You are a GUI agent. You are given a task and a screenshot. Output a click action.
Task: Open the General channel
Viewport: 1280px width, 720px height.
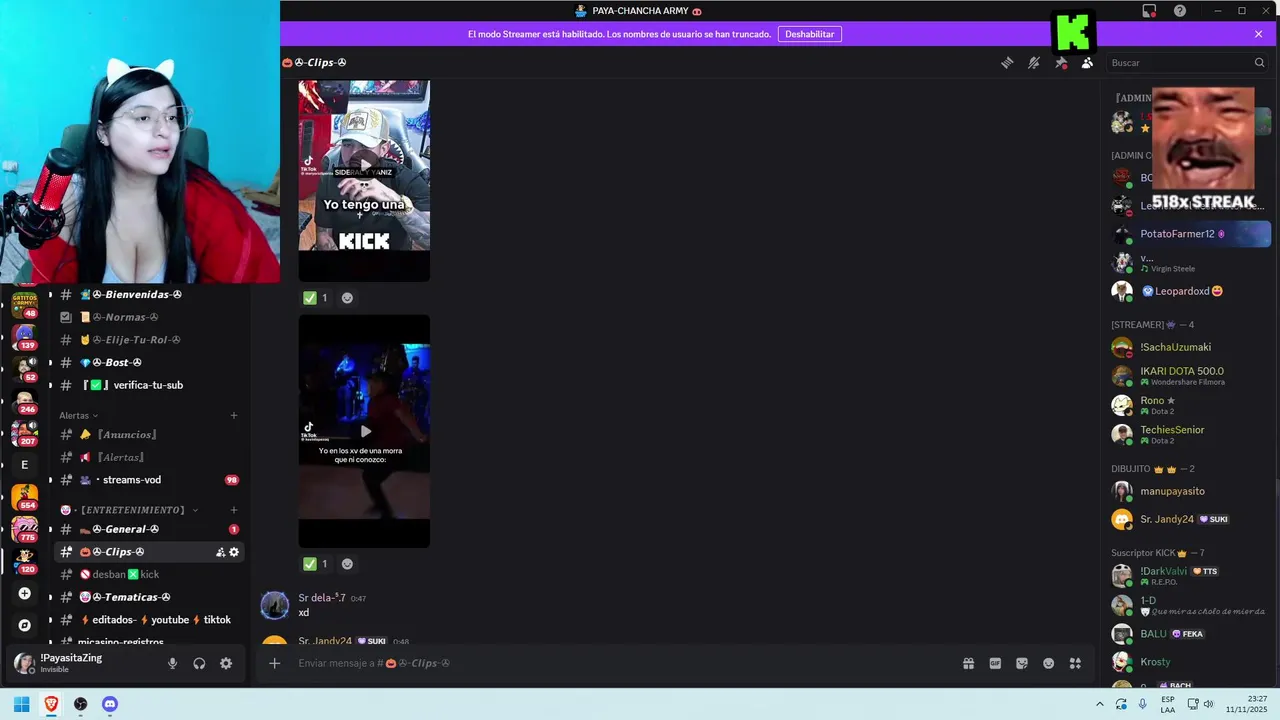click(148, 529)
